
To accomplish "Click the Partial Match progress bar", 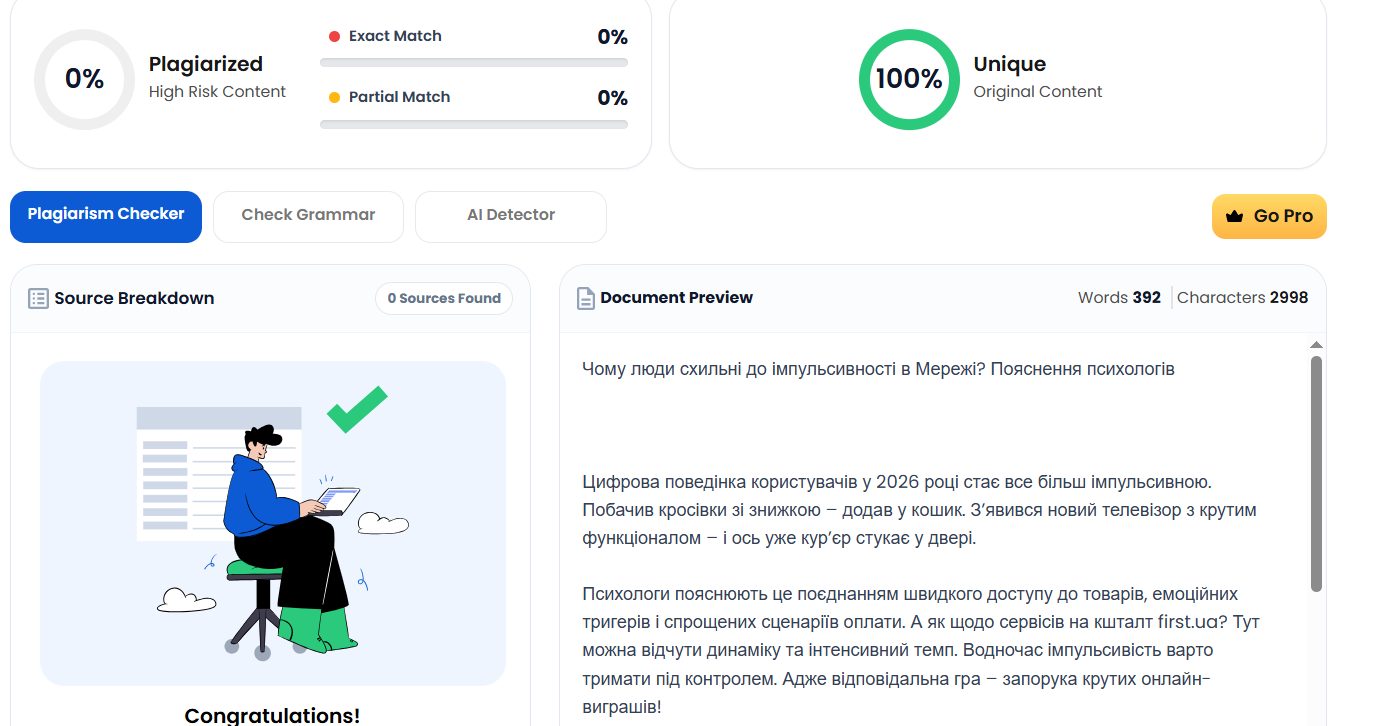I will tap(474, 124).
